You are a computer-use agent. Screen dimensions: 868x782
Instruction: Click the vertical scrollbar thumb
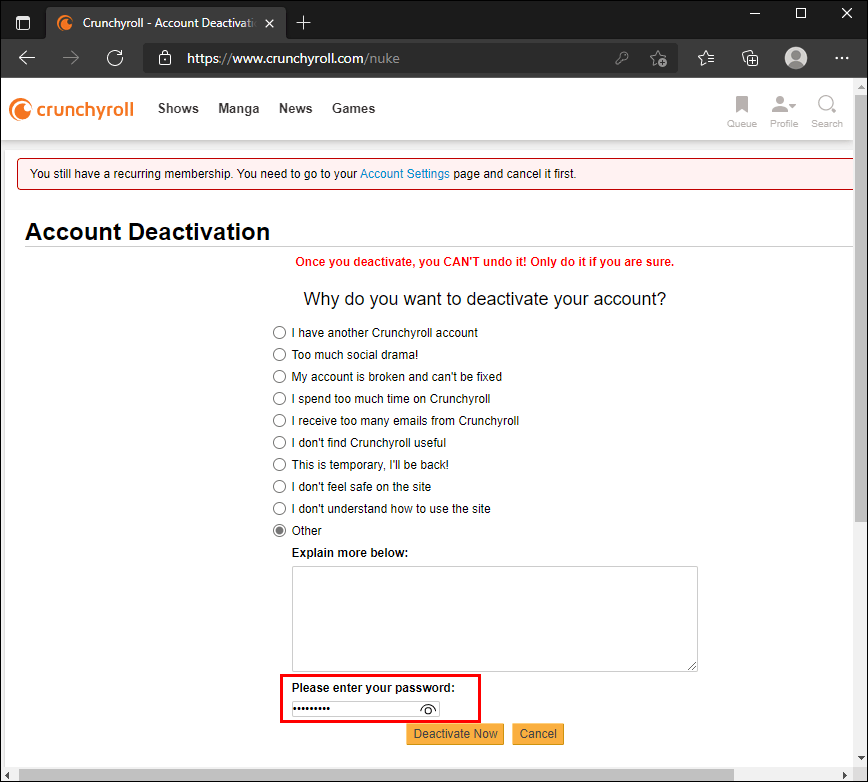860,308
